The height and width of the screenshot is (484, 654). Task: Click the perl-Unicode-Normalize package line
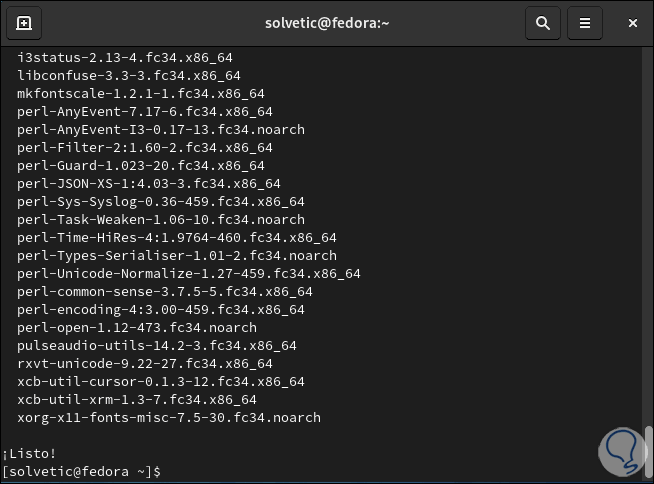click(188, 273)
